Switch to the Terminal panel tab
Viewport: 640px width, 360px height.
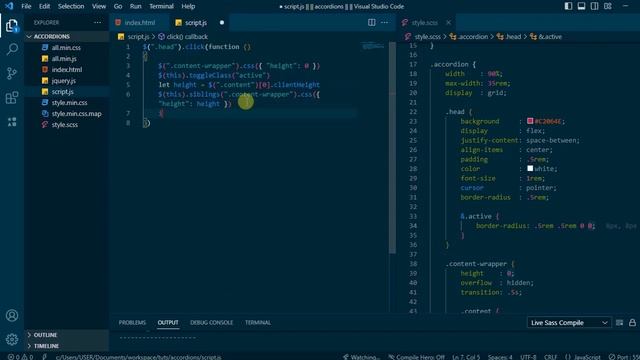[x=258, y=322]
